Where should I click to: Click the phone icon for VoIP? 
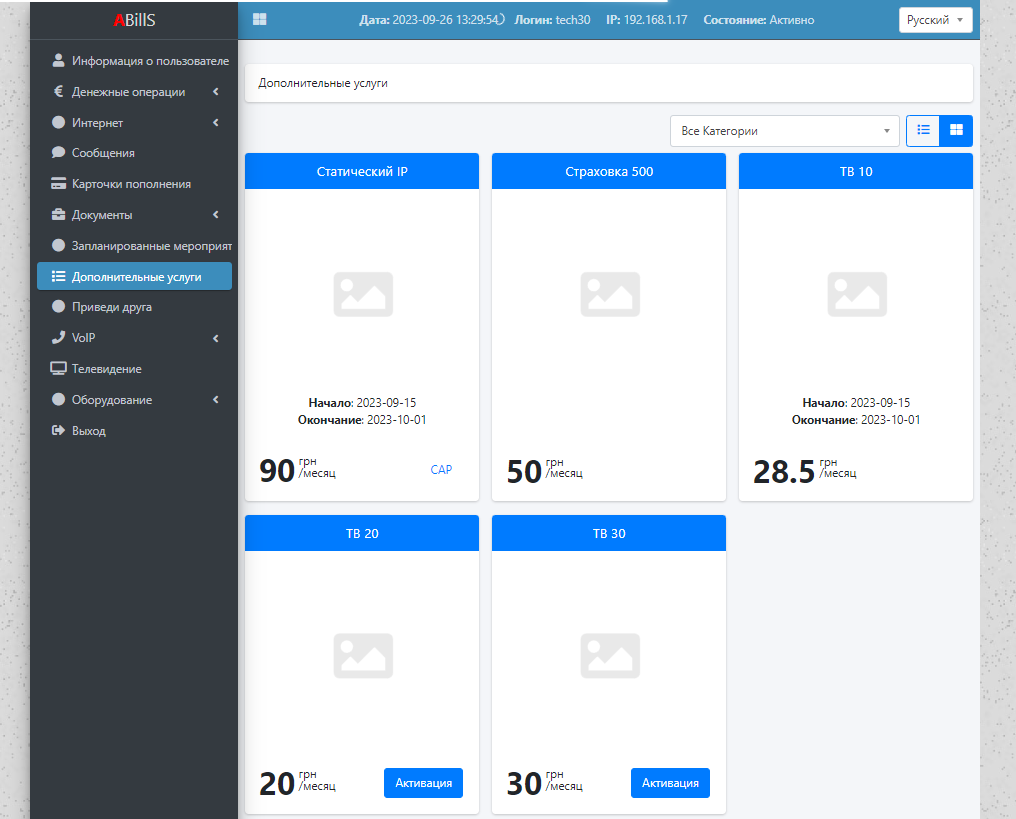pyautogui.click(x=58, y=338)
